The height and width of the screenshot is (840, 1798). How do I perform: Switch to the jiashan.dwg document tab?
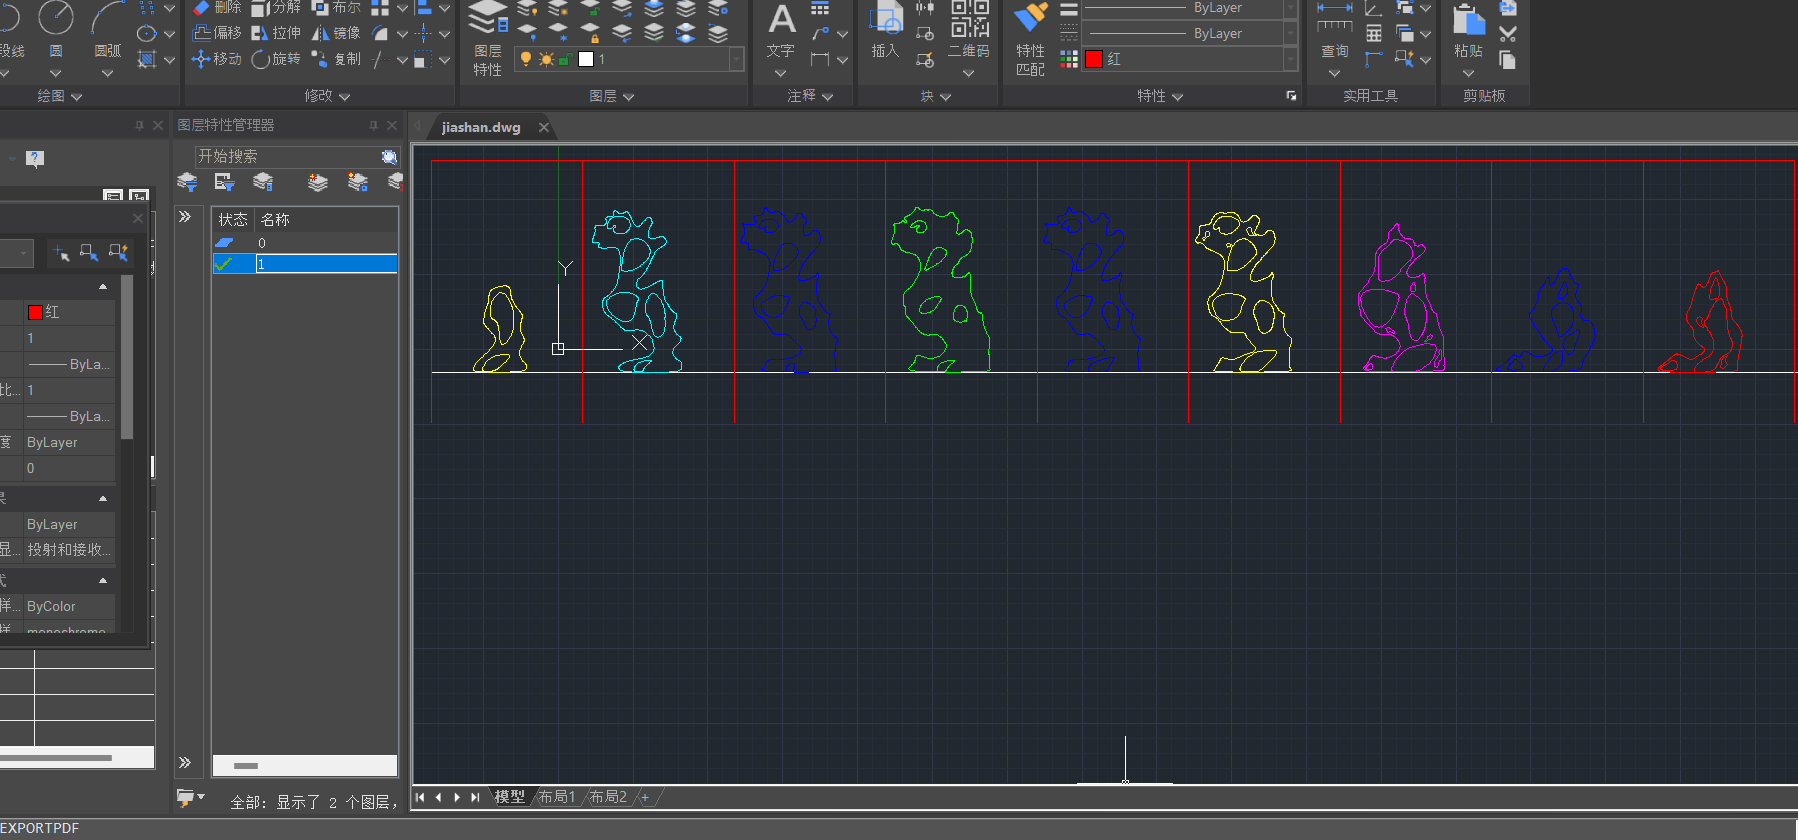point(481,127)
